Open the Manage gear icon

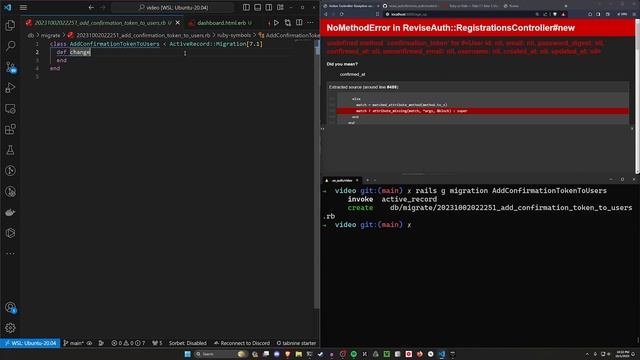pyautogui.click(x=10, y=328)
